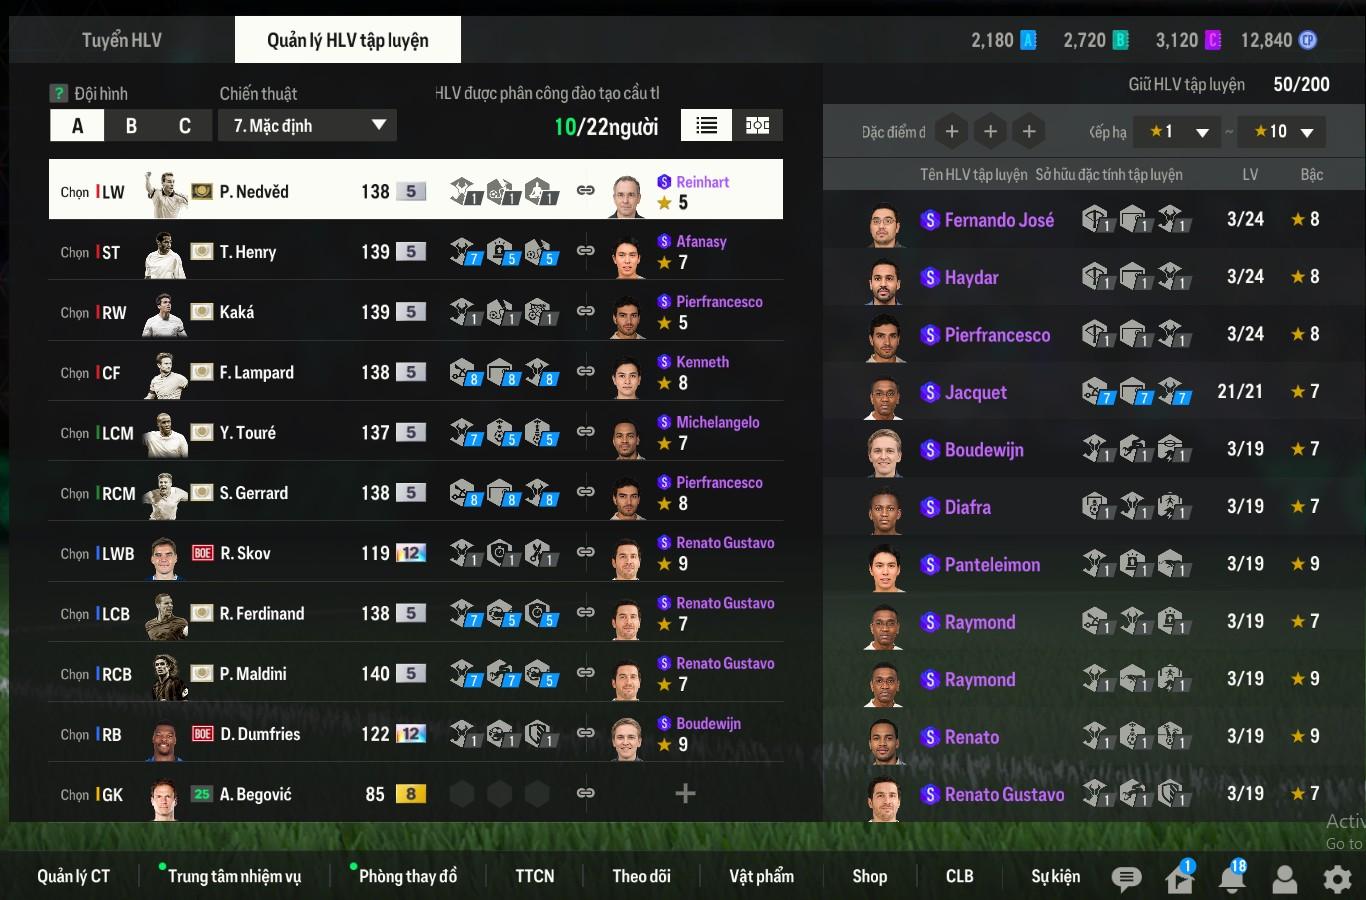This screenshot has width=1366, height=900.
Task: Open notifications bell icon
Action: [1232, 877]
